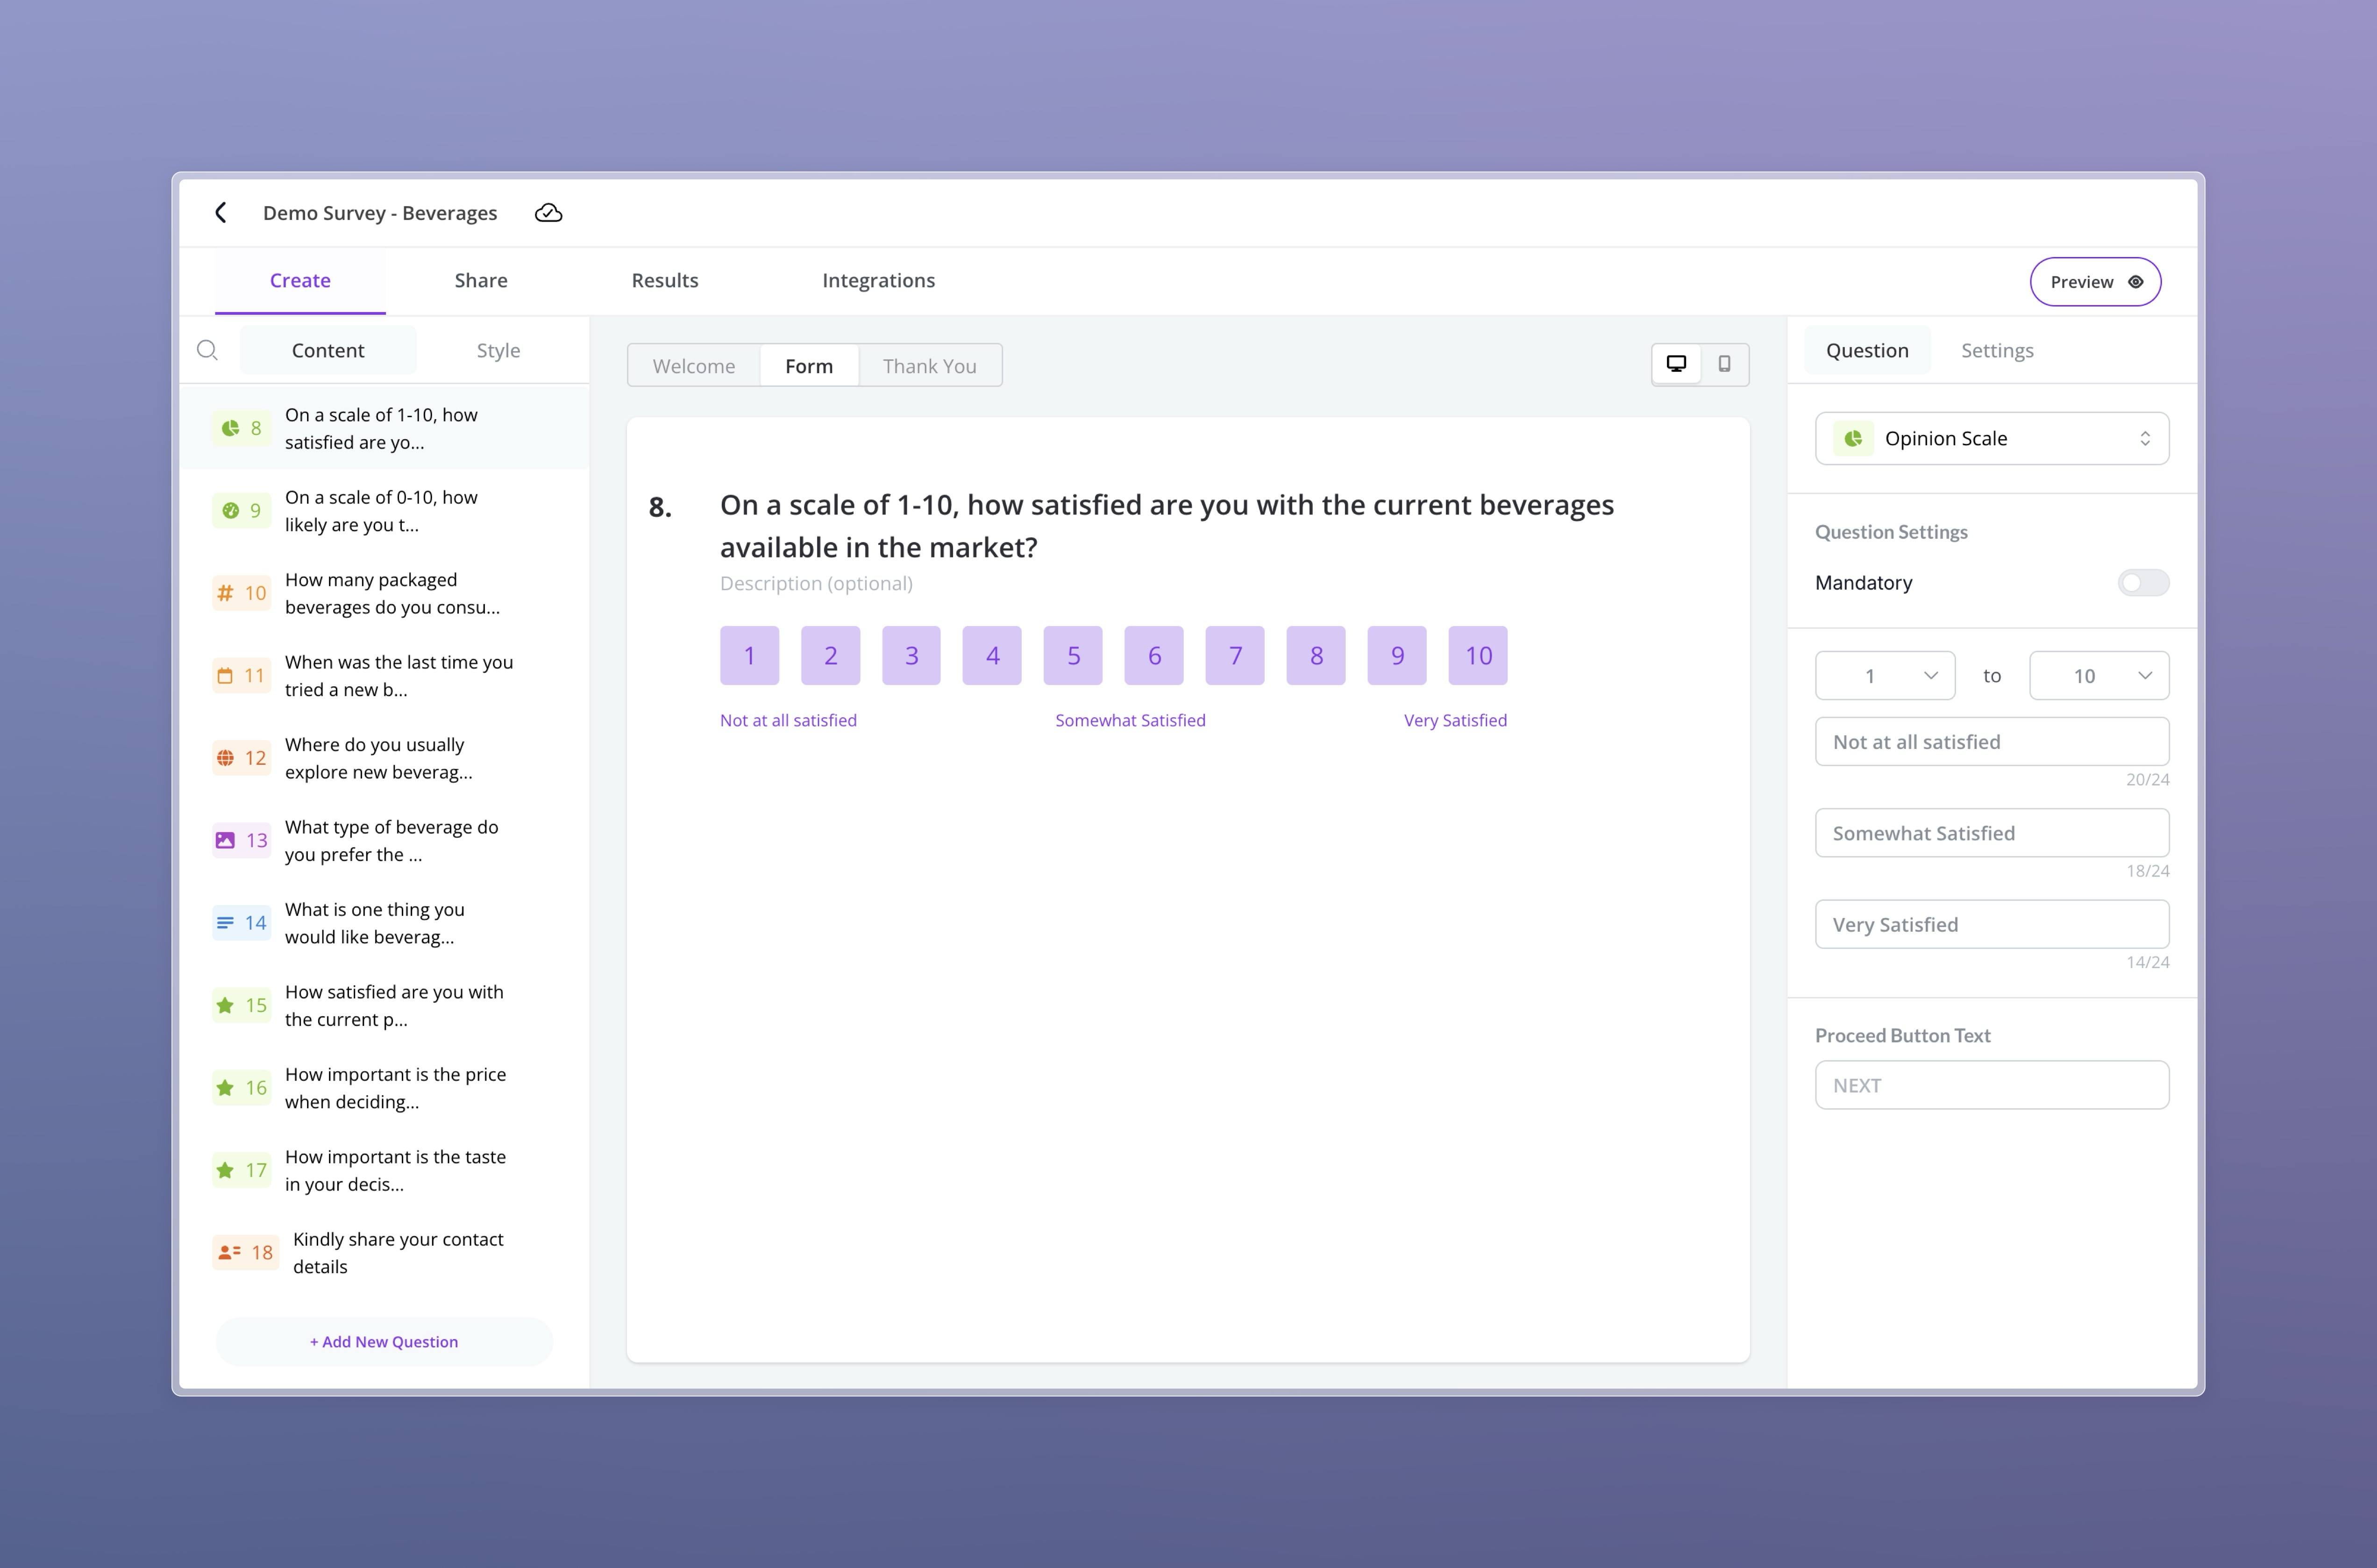
Task: Switch to the Welcome screen tab
Action: pyautogui.click(x=694, y=366)
